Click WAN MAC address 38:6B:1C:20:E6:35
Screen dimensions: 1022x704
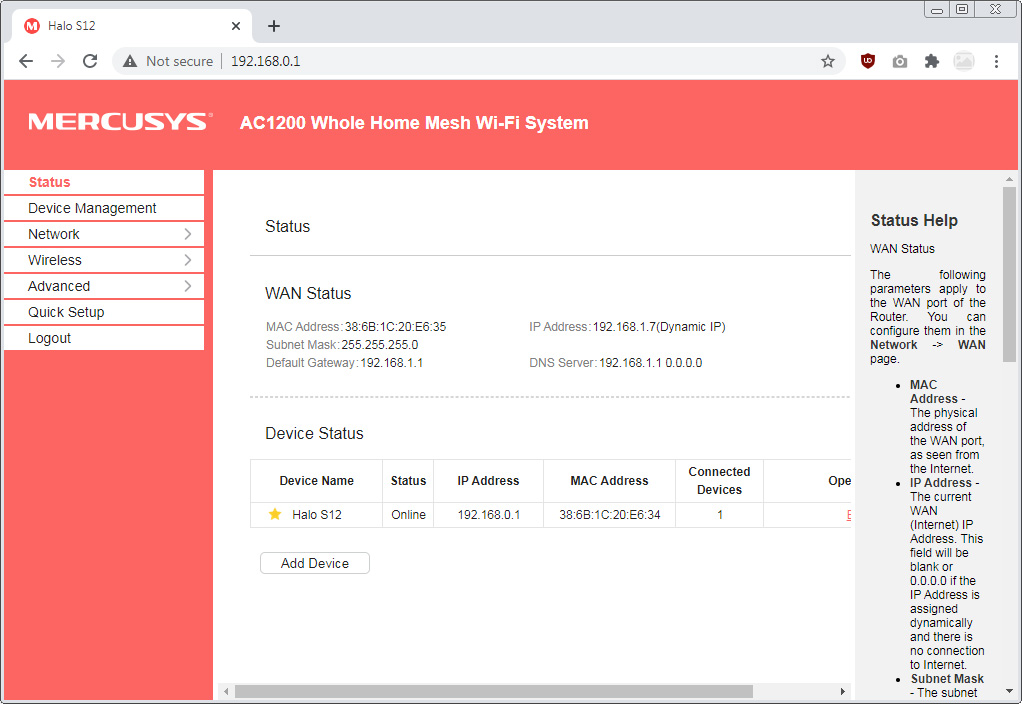[x=395, y=327]
